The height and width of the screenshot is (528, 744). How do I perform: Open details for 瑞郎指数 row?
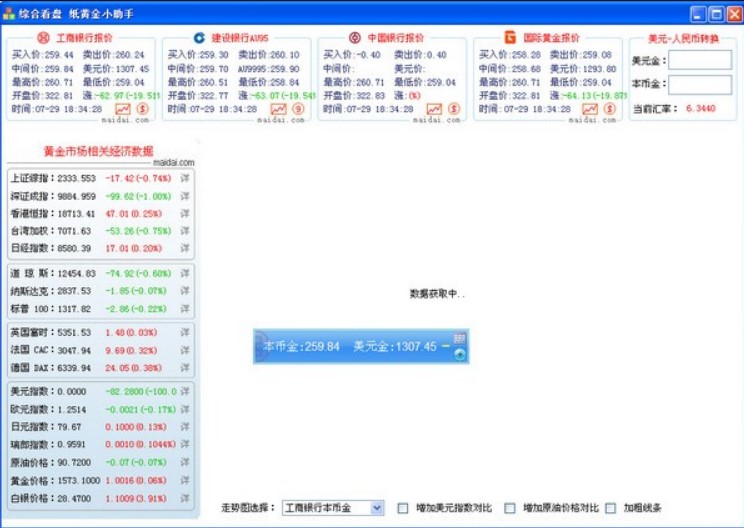pos(185,445)
